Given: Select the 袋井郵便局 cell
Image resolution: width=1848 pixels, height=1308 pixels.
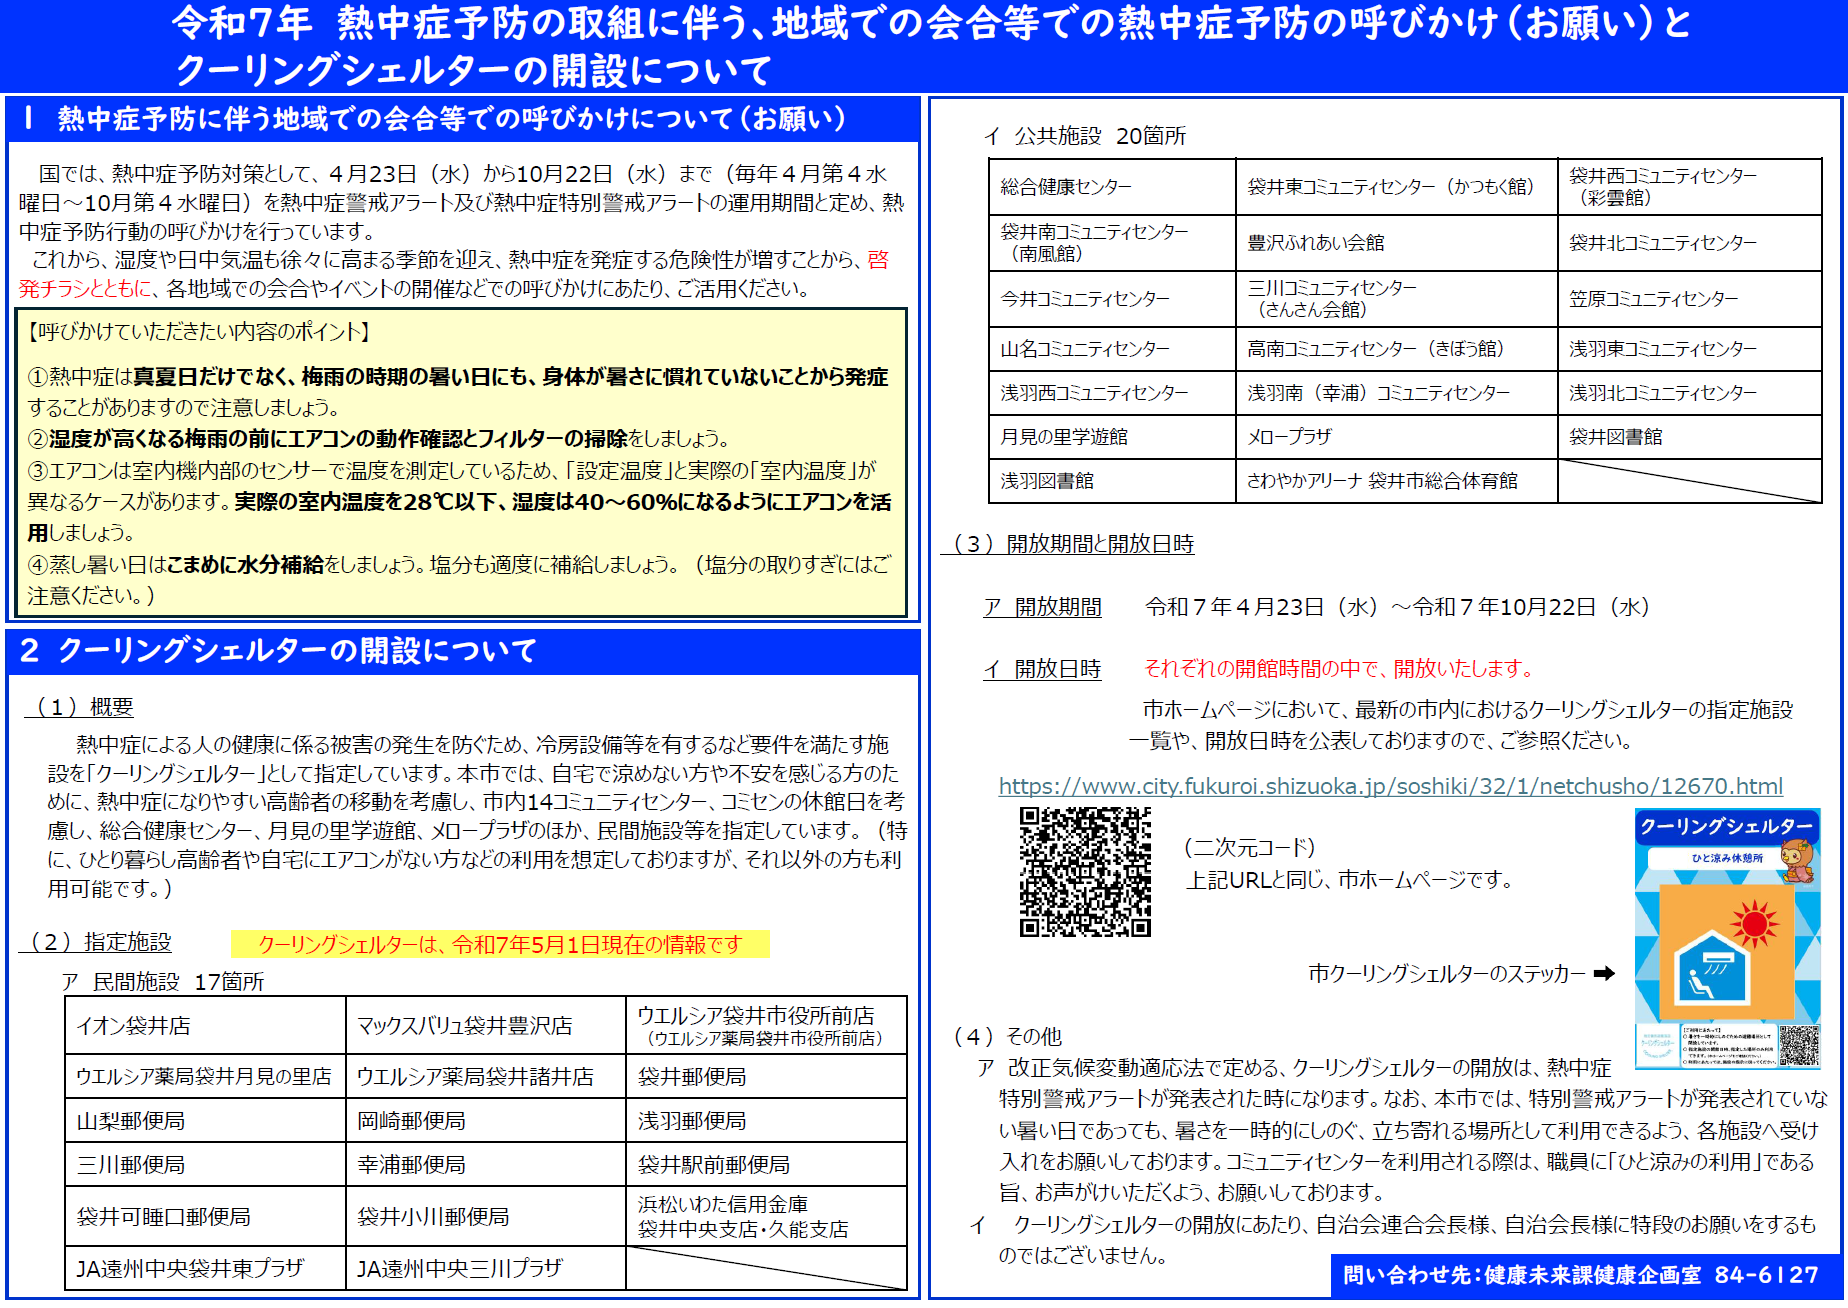Looking at the screenshot, I should coord(767,1076).
